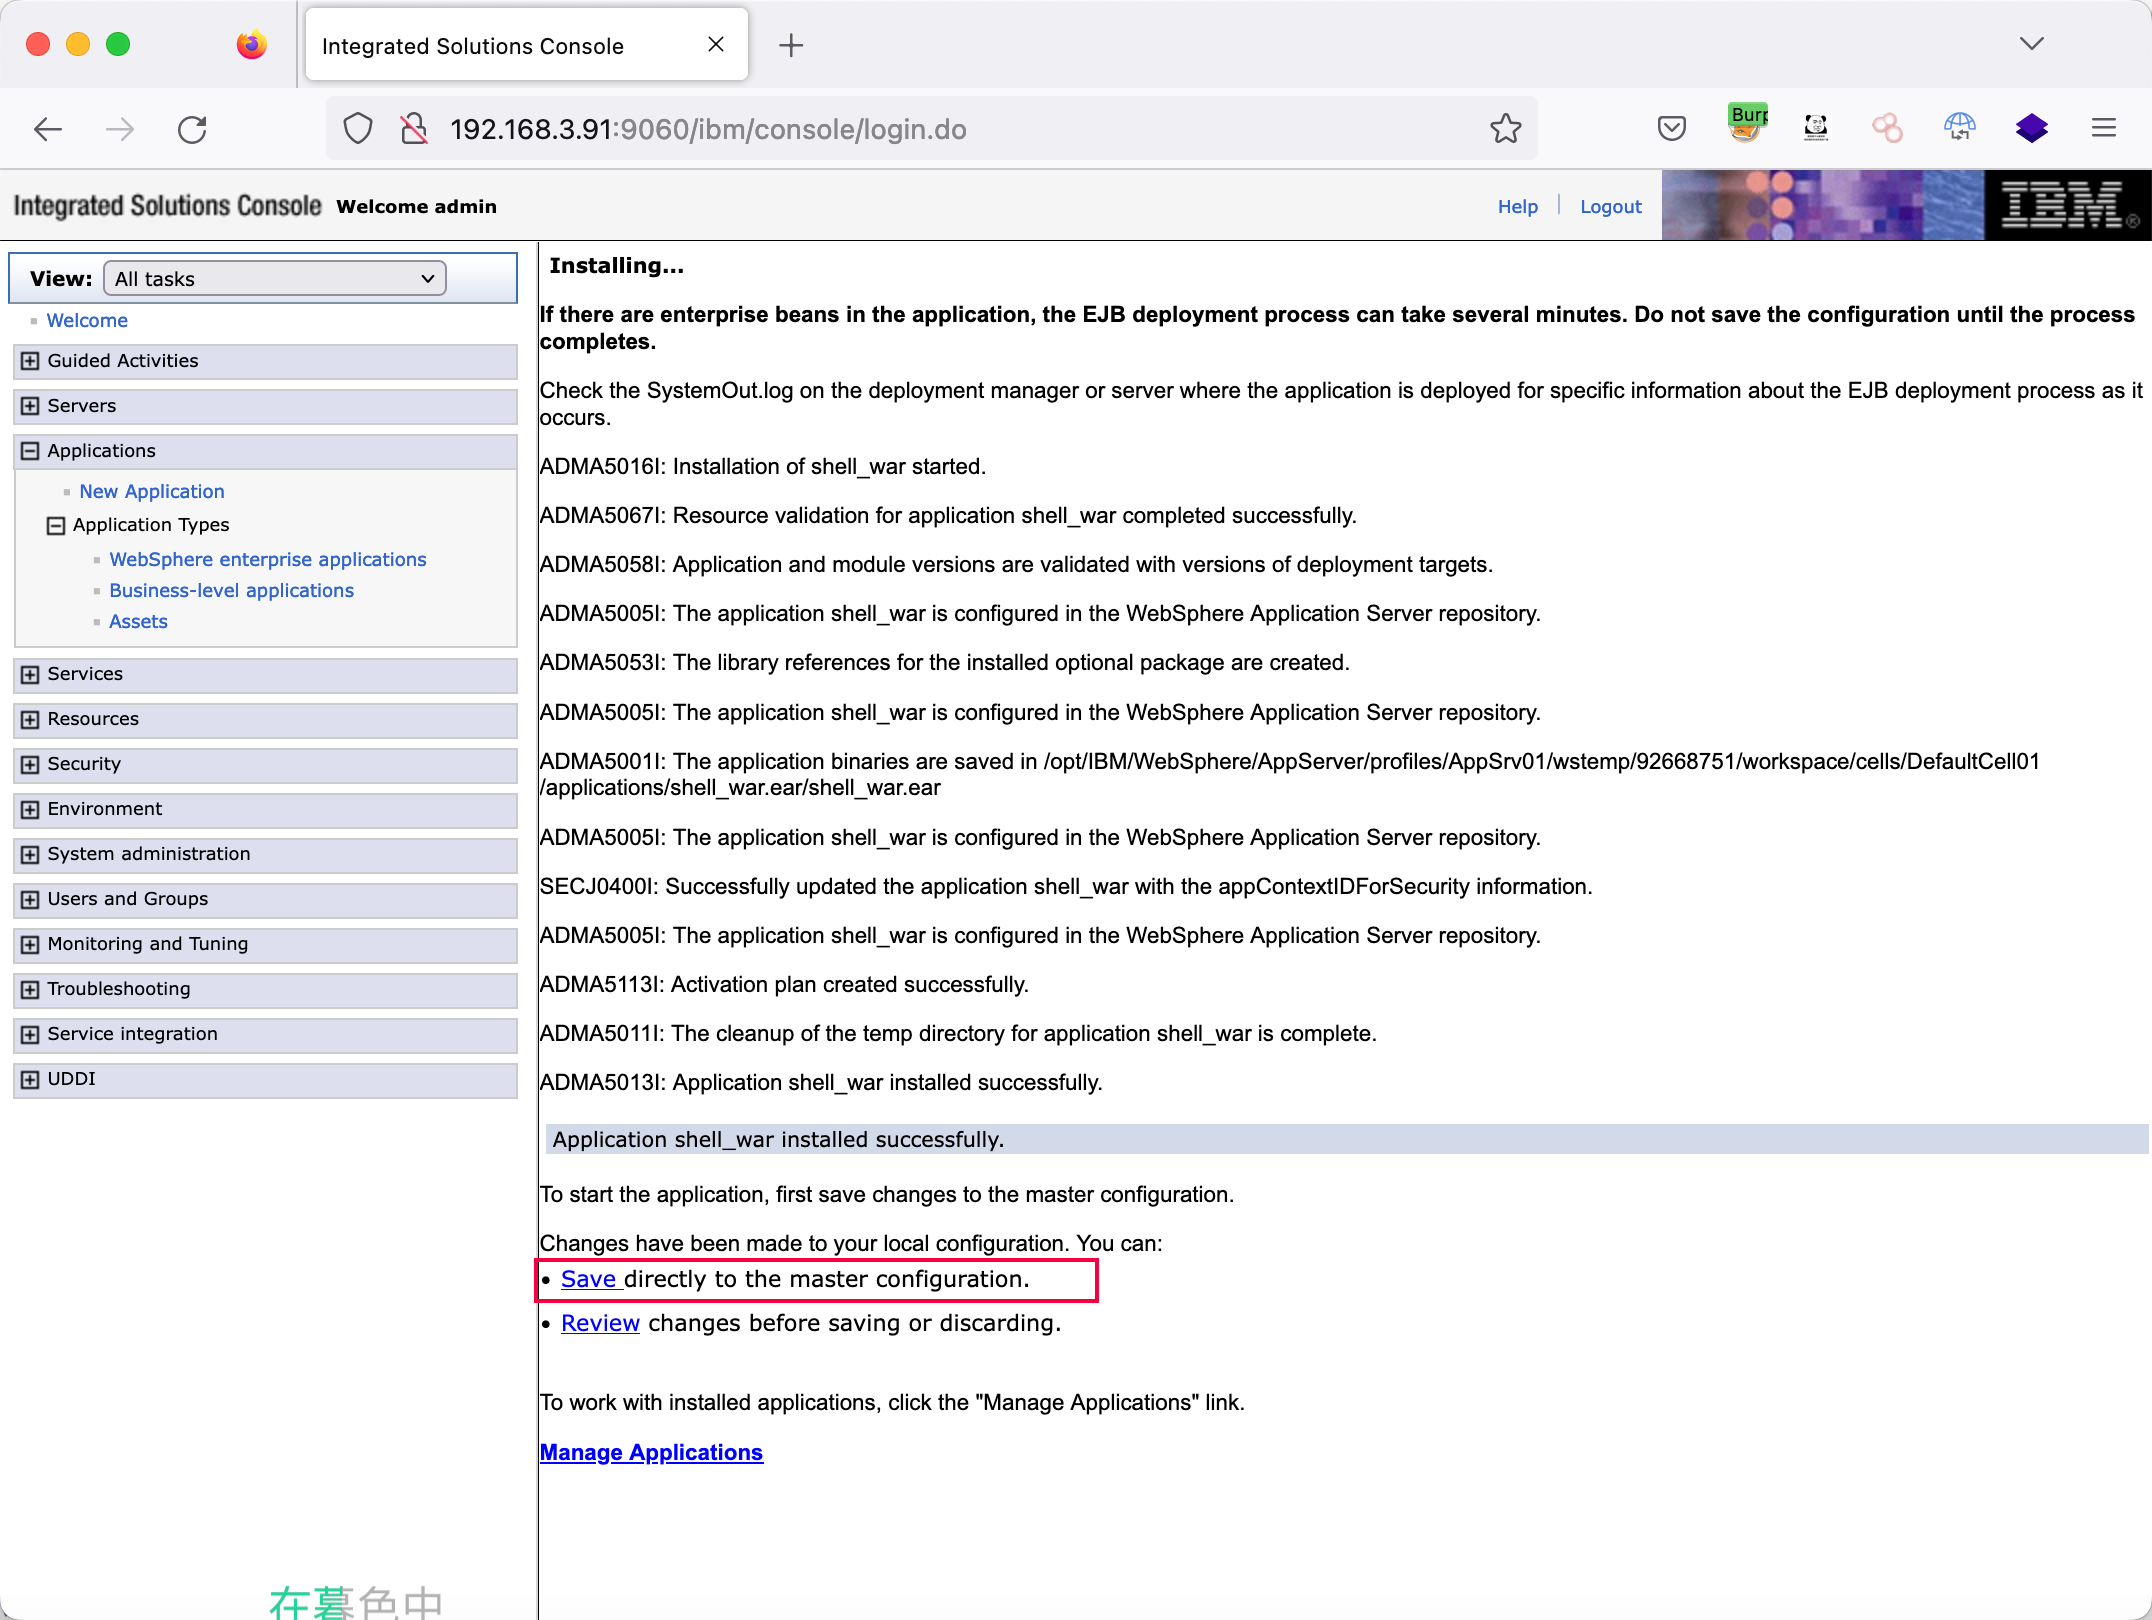
Task: Open a new browser tab
Action: [x=790, y=45]
